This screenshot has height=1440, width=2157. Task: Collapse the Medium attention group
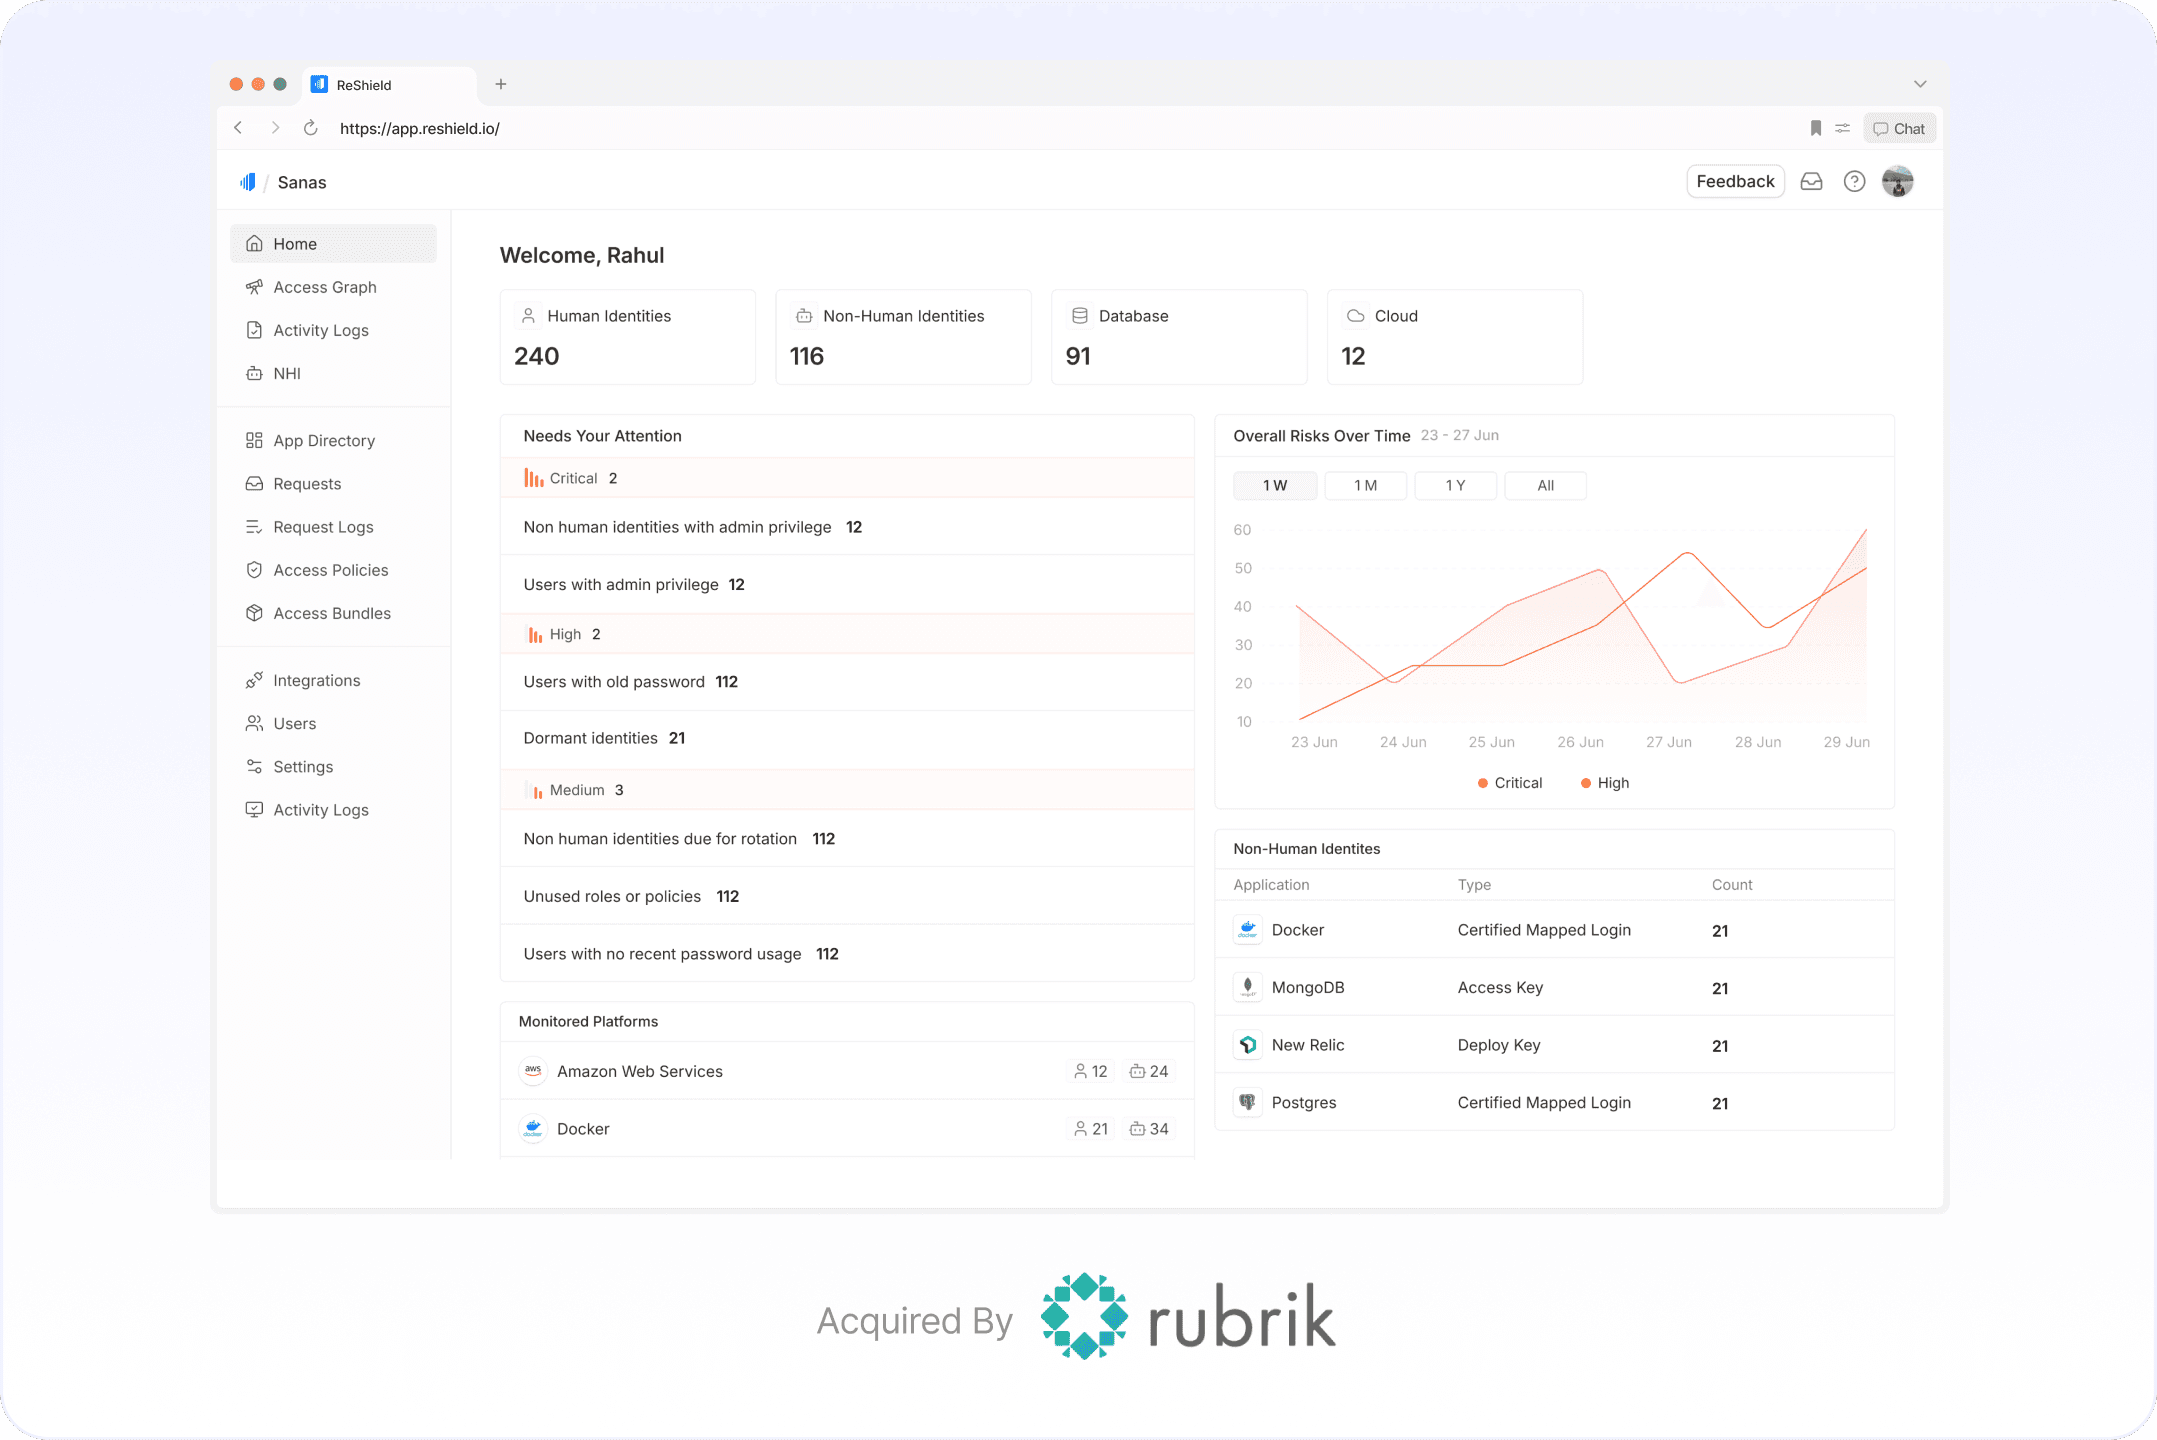click(x=576, y=790)
